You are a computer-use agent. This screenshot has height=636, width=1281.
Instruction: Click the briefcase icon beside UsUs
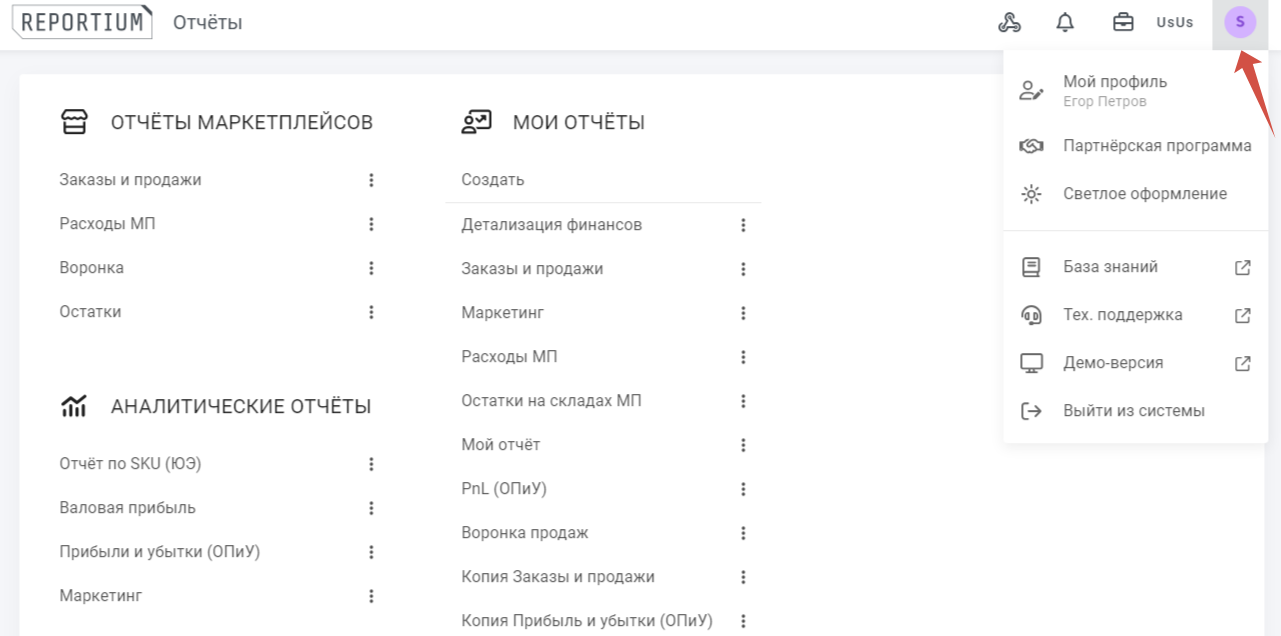pyautogui.click(x=1123, y=22)
